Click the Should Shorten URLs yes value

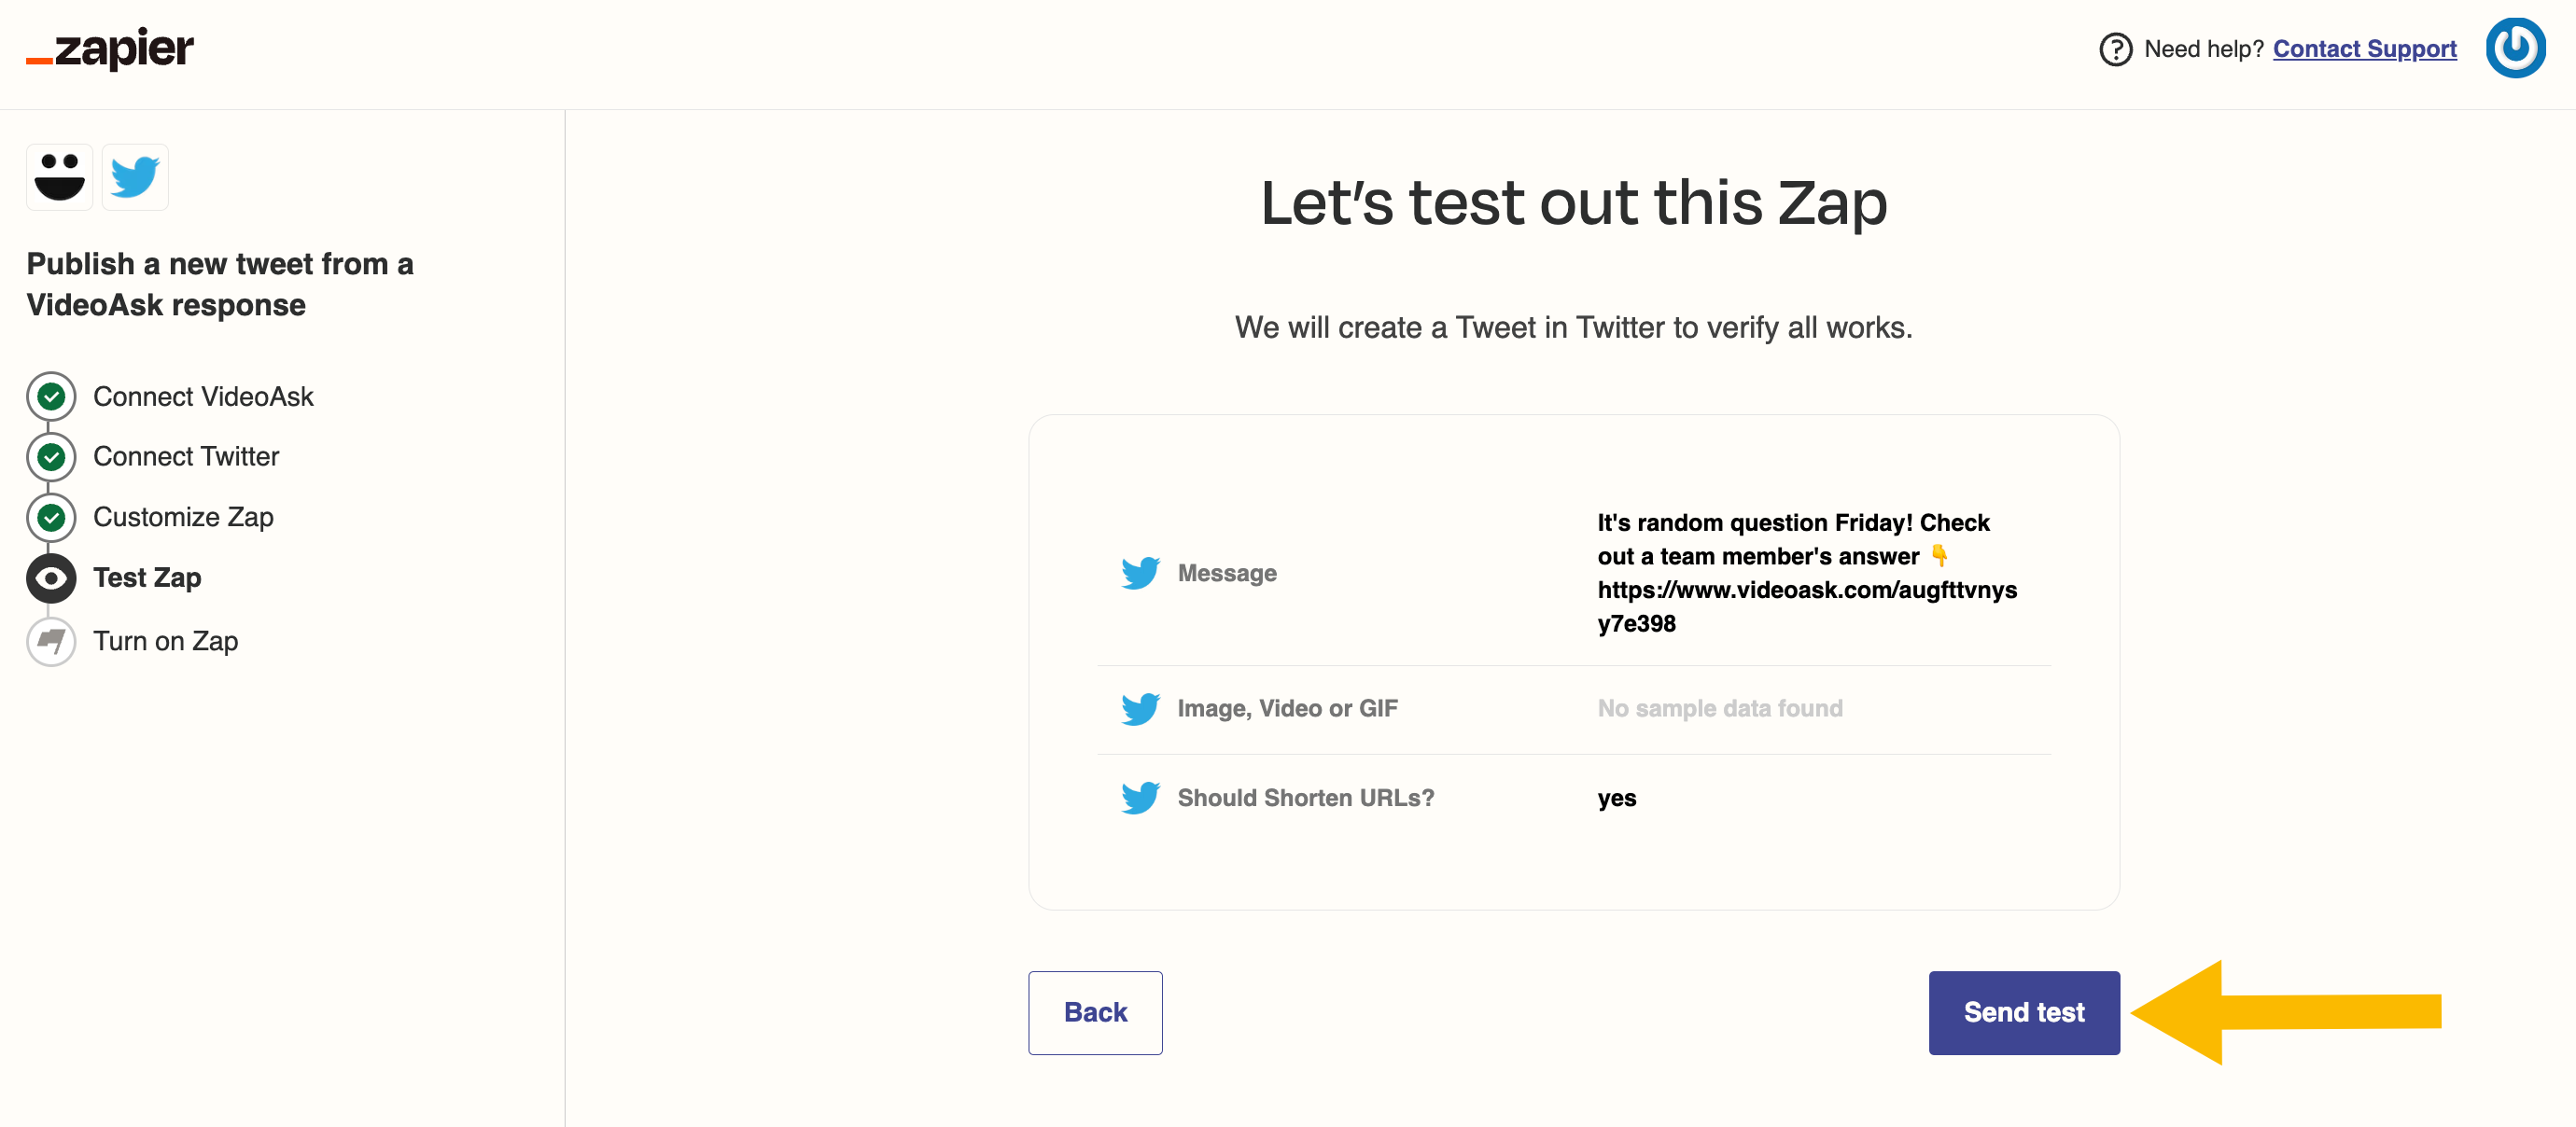[1616, 798]
